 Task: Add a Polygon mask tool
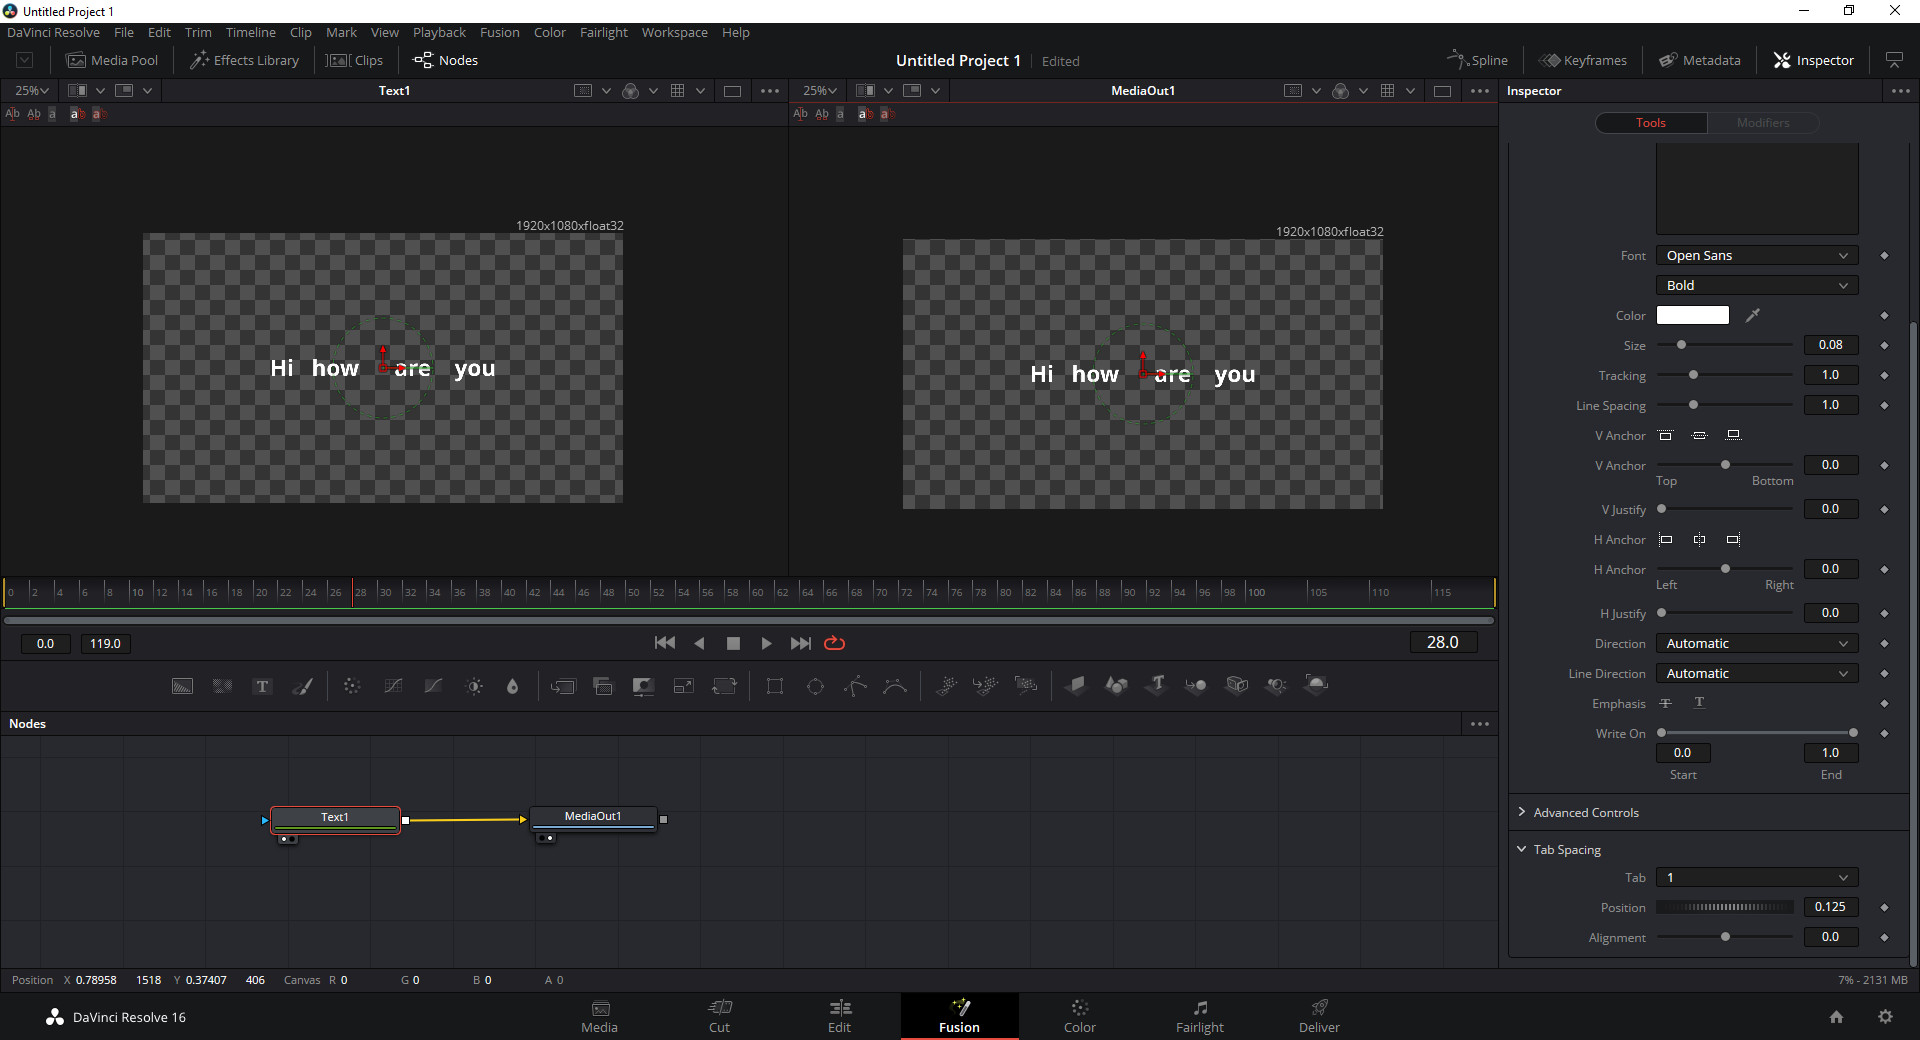pyautogui.click(x=855, y=686)
